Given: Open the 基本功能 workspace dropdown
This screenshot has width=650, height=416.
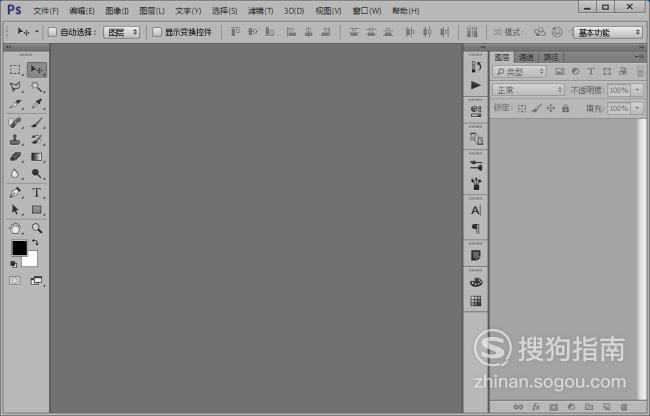Looking at the screenshot, I should (607, 32).
